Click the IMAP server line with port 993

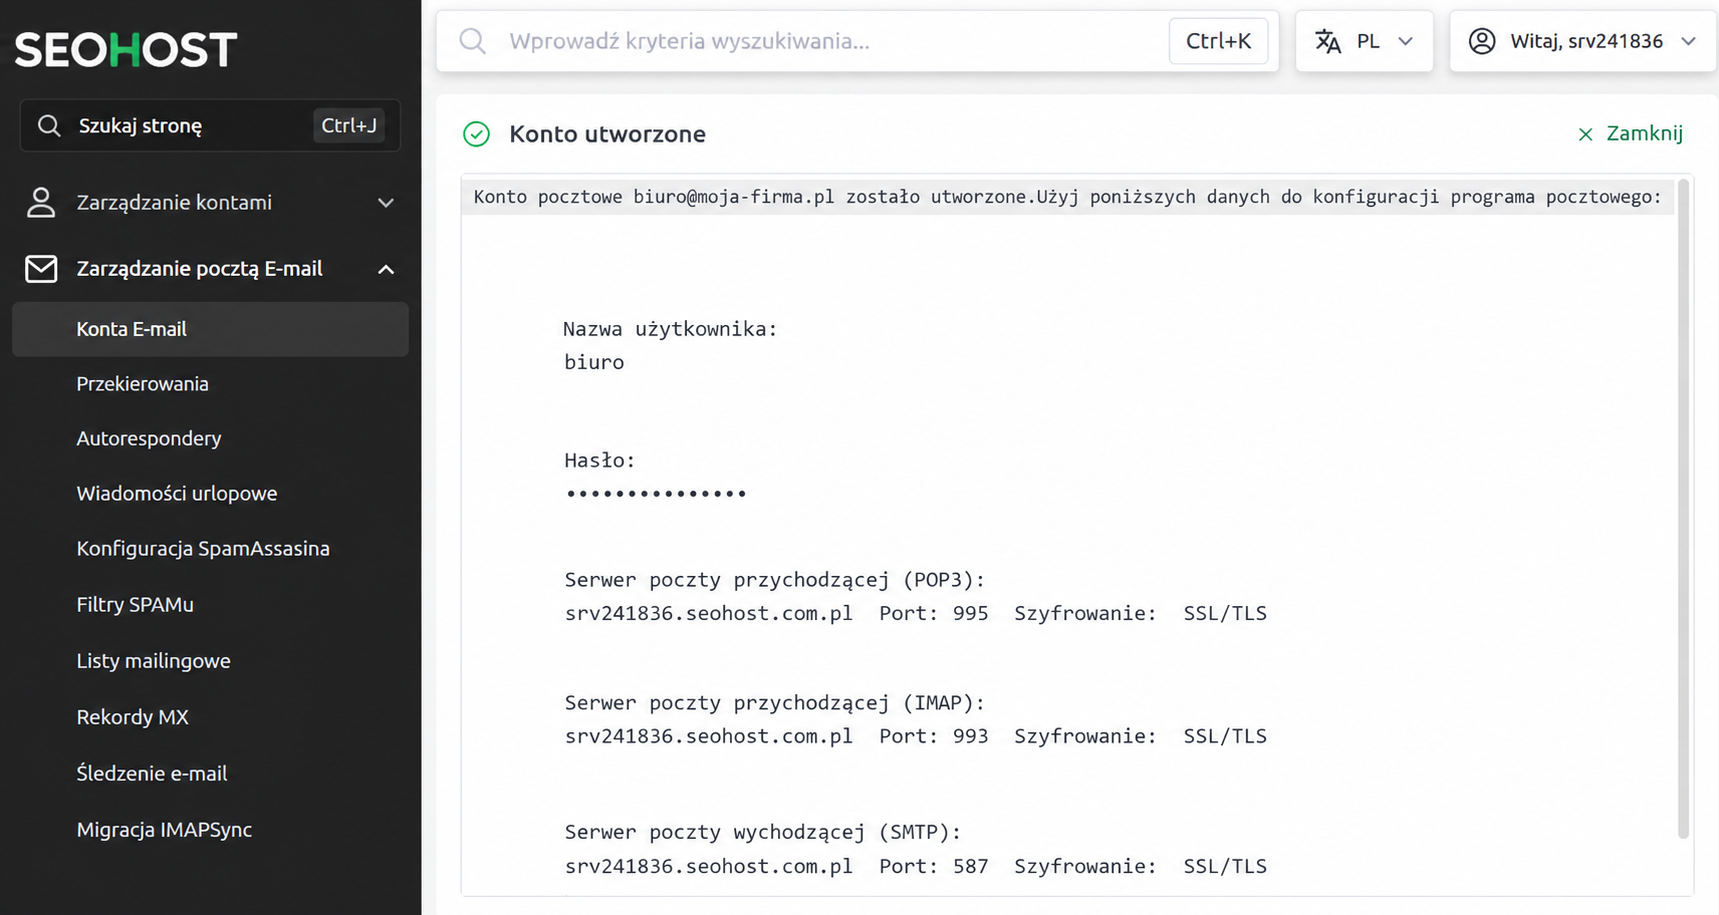tap(916, 737)
